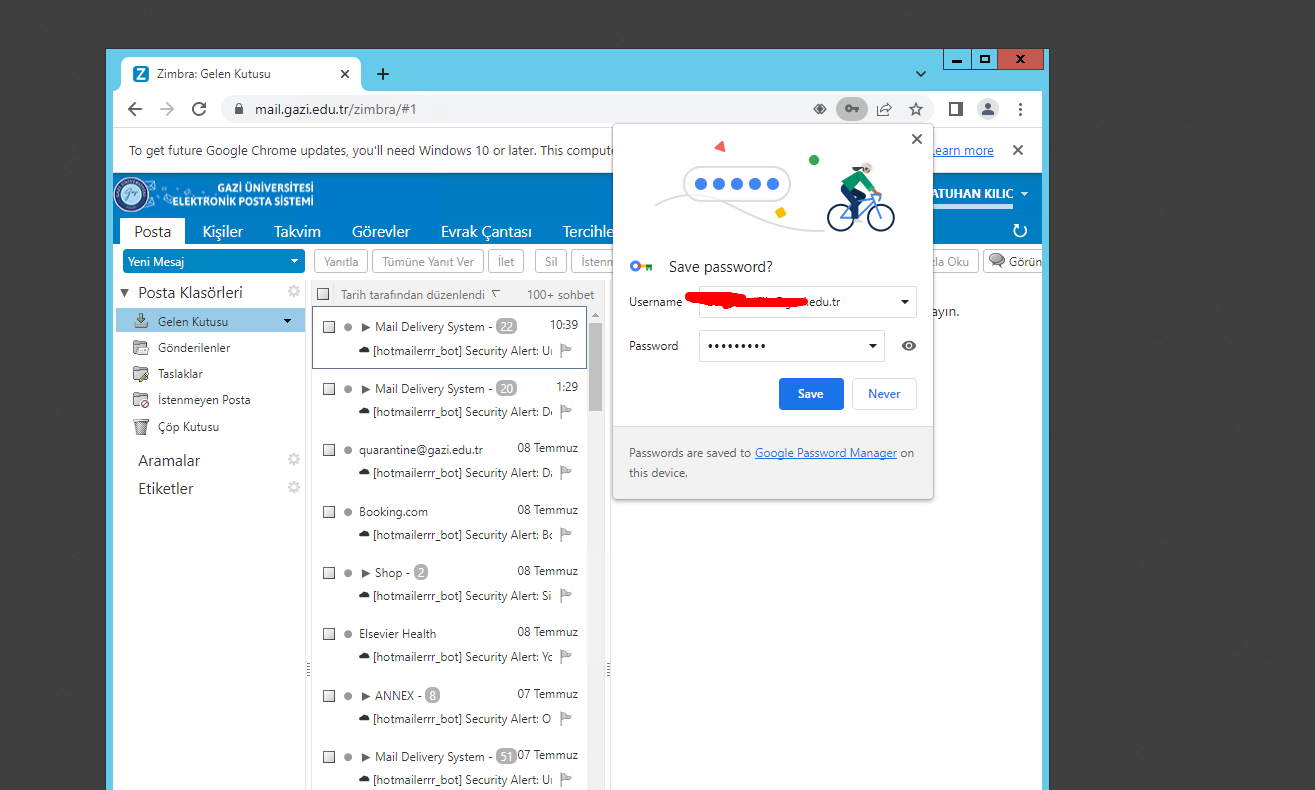The height and width of the screenshot is (790, 1315).
Task: Open the Evrak Çantası tab
Action: [x=486, y=231]
